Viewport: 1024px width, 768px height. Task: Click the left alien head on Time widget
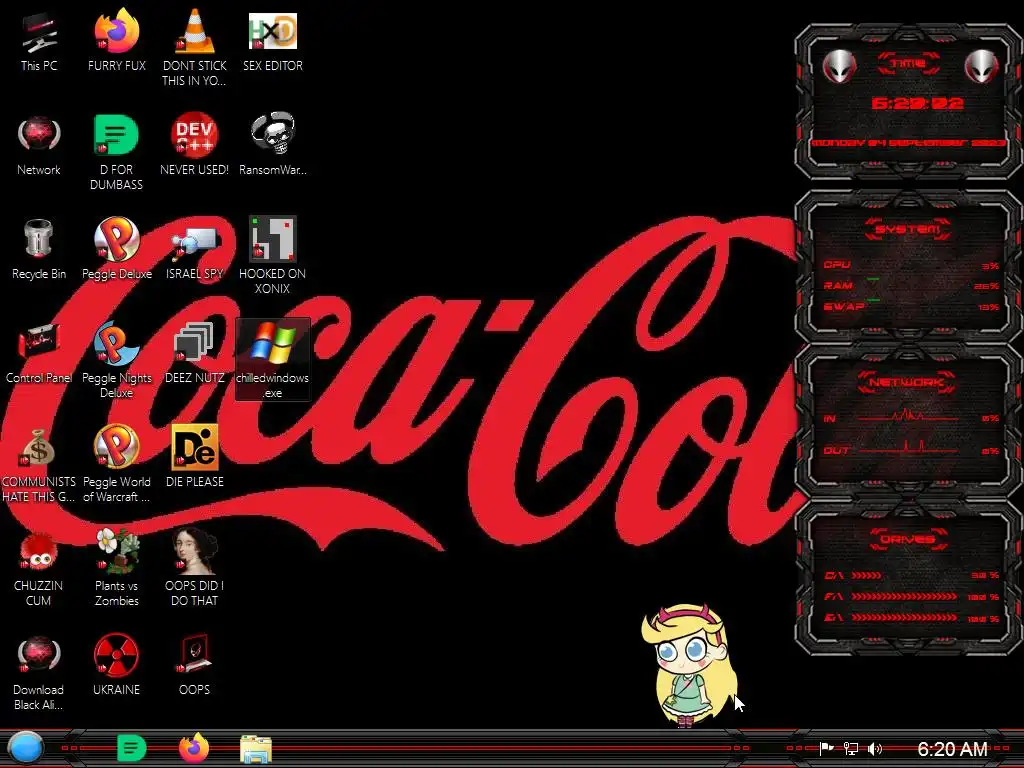840,66
